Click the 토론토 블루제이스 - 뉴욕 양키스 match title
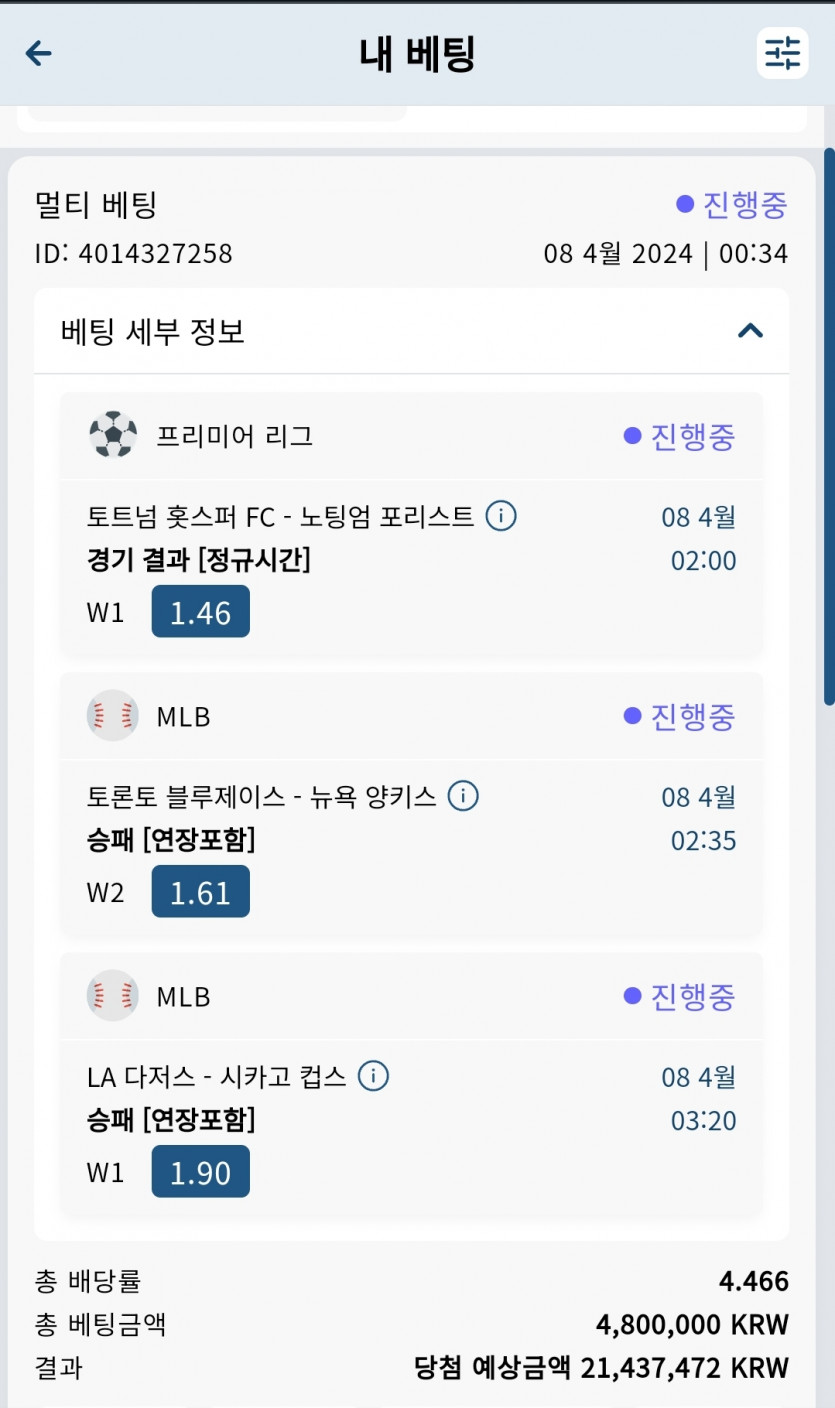This screenshot has width=835, height=1408. coord(262,797)
